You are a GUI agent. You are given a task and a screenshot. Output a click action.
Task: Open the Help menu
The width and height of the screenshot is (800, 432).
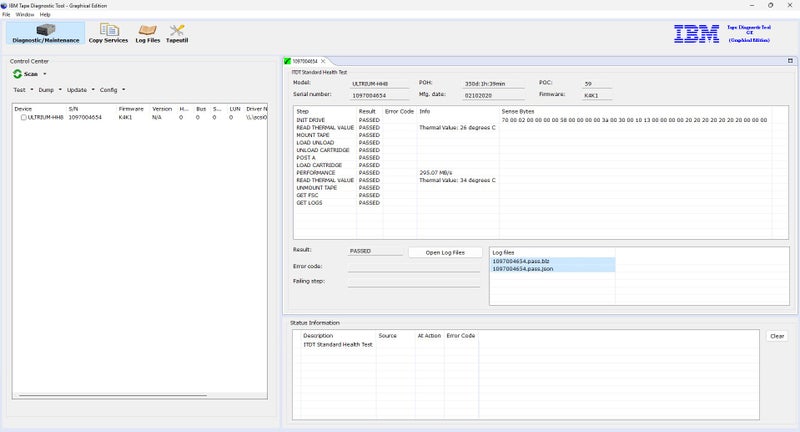tap(45, 15)
